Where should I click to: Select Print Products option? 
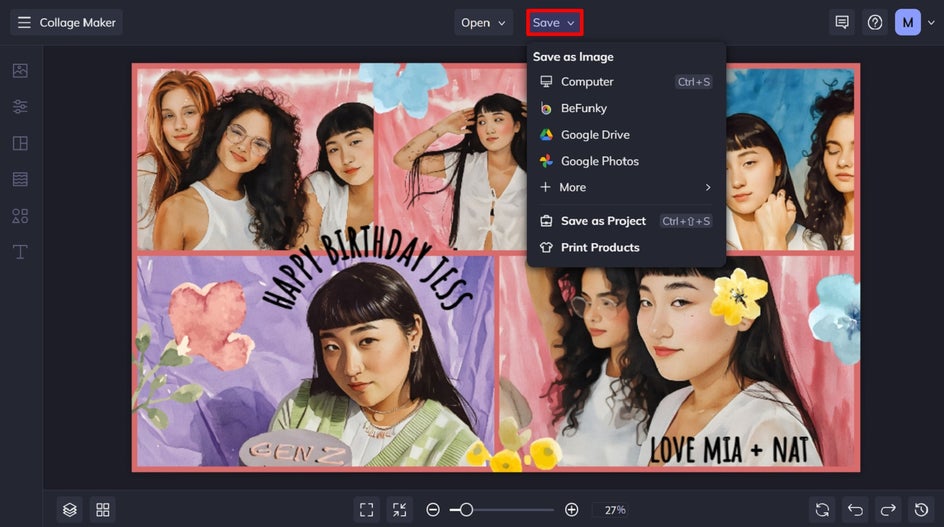coord(626,248)
